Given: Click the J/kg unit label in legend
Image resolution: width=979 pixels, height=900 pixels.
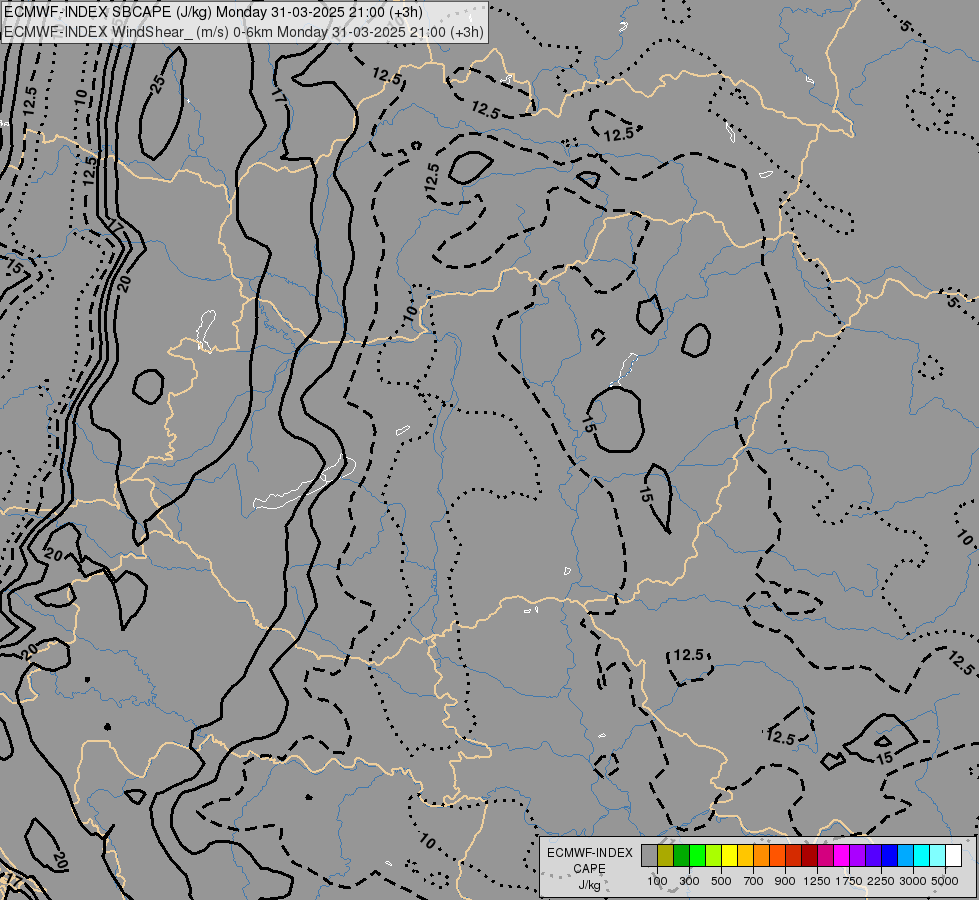Looking at the screenshot, I should point(589,885).
